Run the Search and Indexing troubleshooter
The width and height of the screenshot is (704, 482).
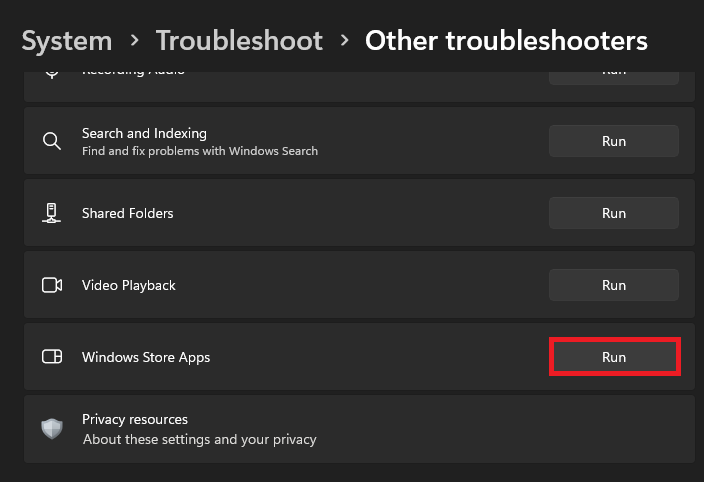pos(613,141)
